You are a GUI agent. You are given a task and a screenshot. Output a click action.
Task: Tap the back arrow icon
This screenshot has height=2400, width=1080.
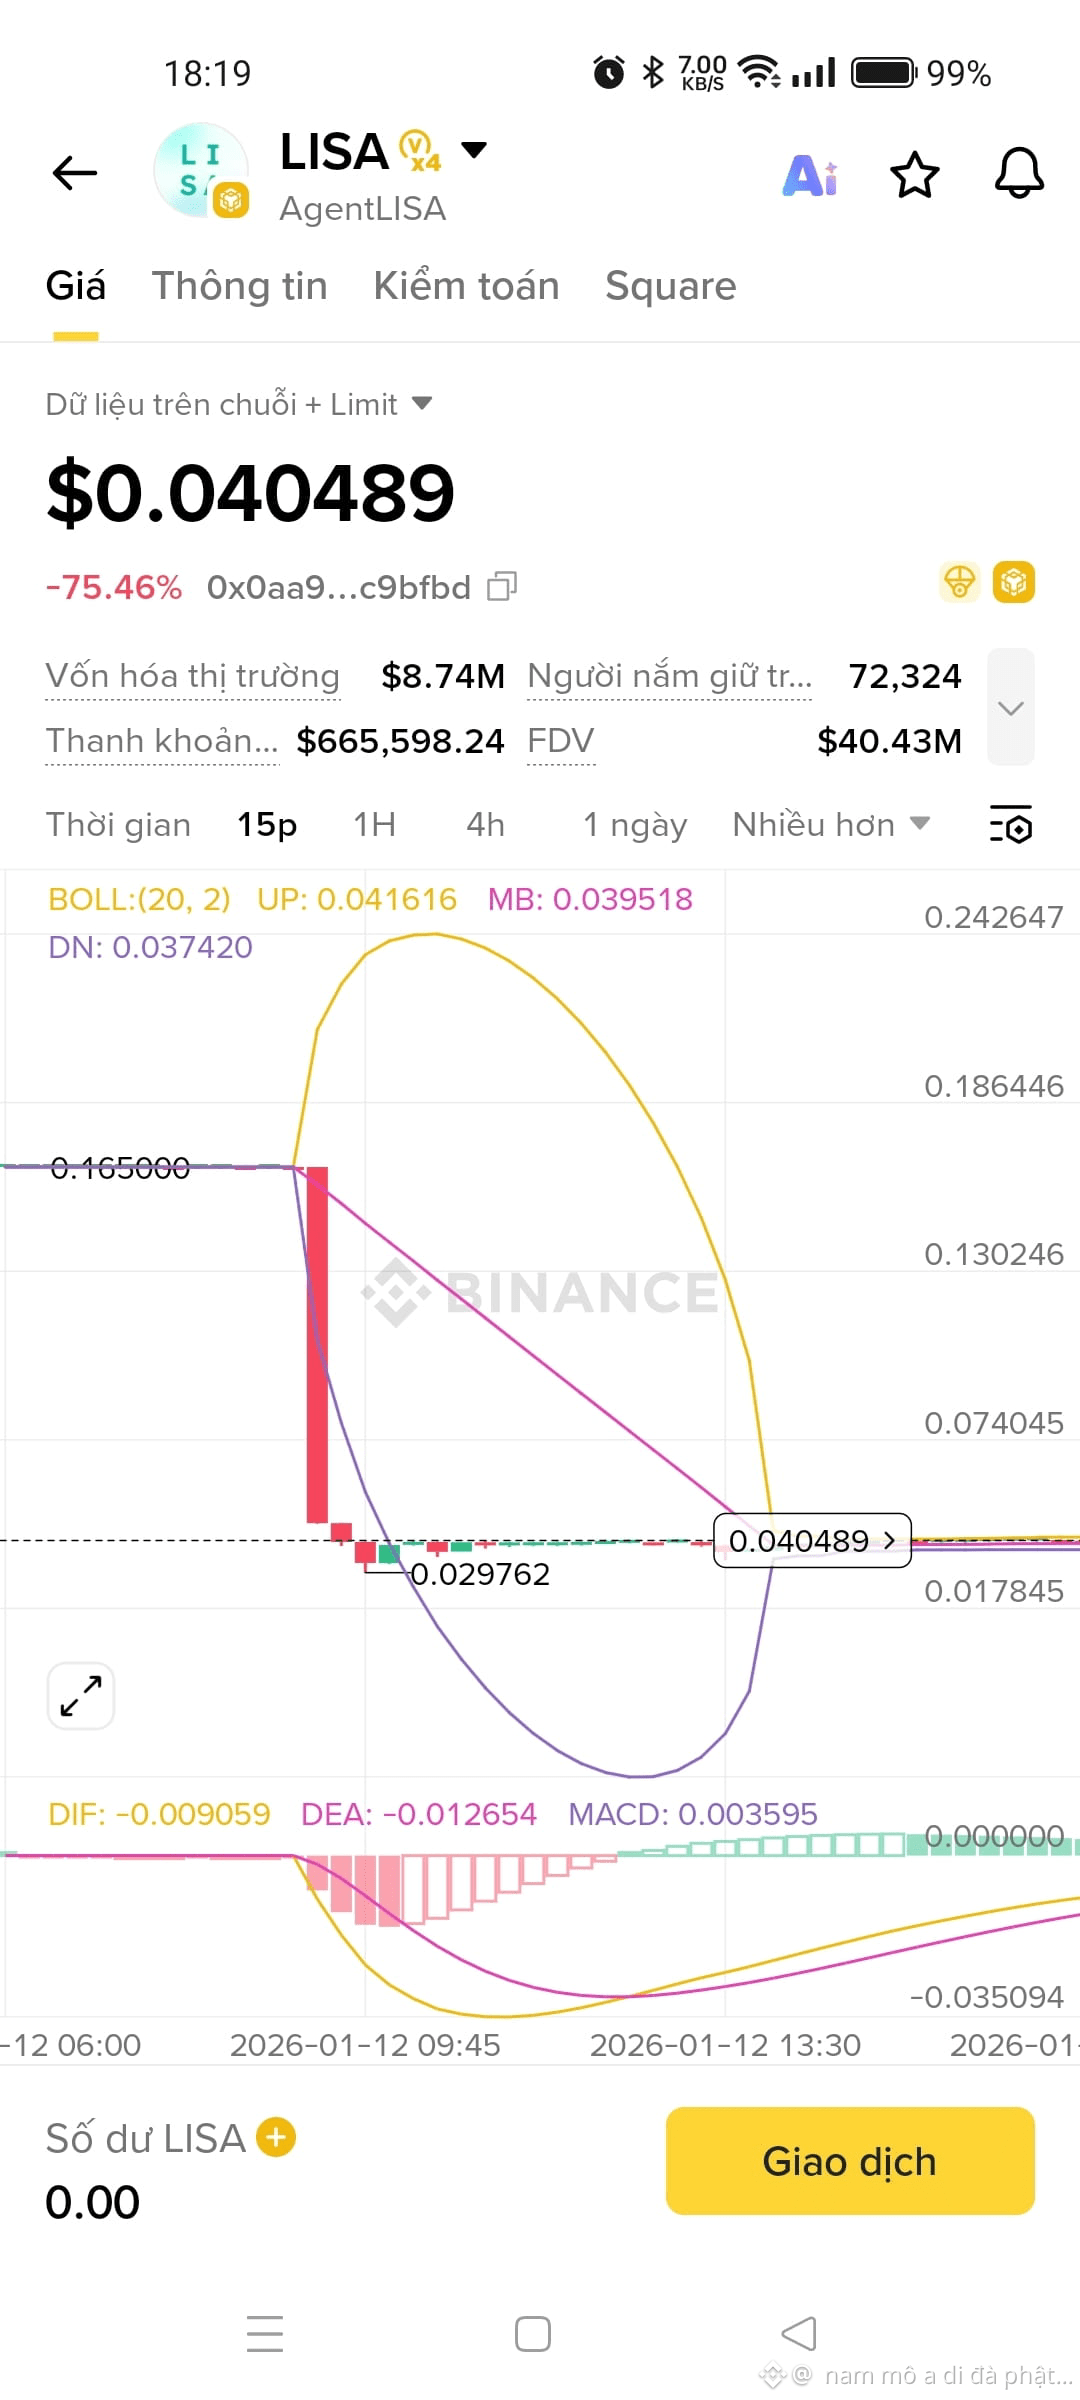[x=75, y=173]
